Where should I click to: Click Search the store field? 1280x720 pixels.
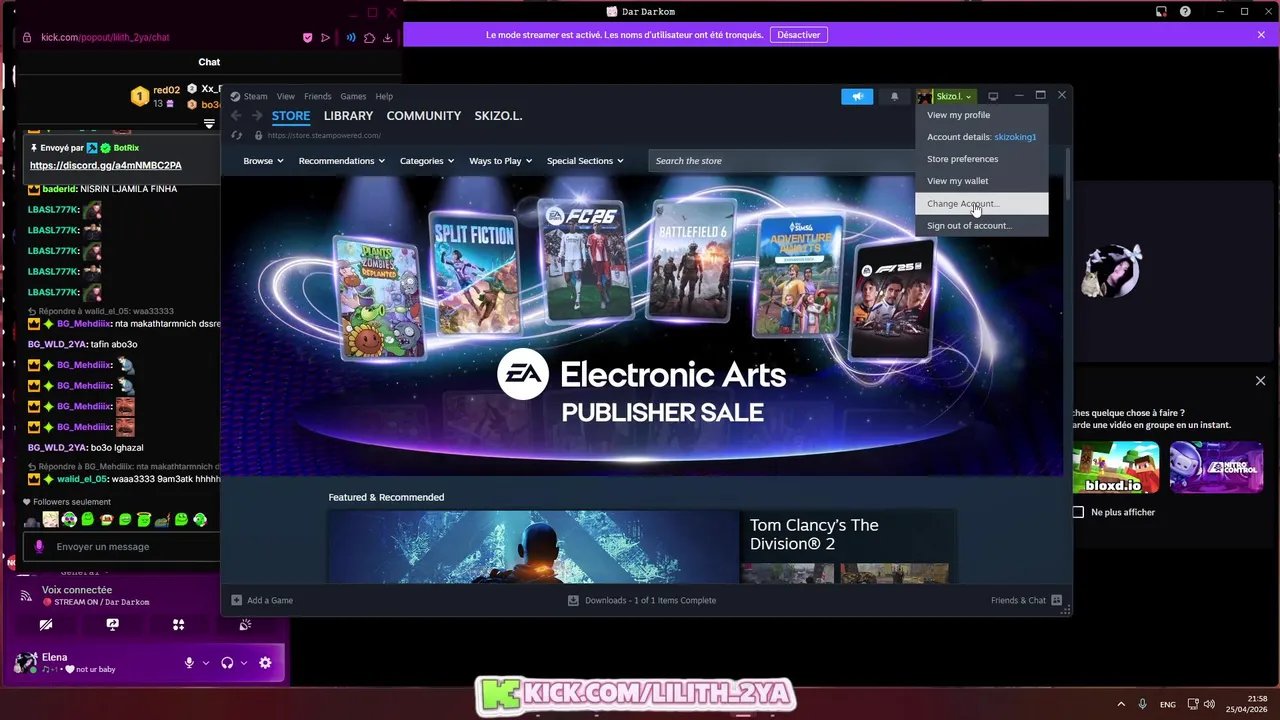coord(780,161)
